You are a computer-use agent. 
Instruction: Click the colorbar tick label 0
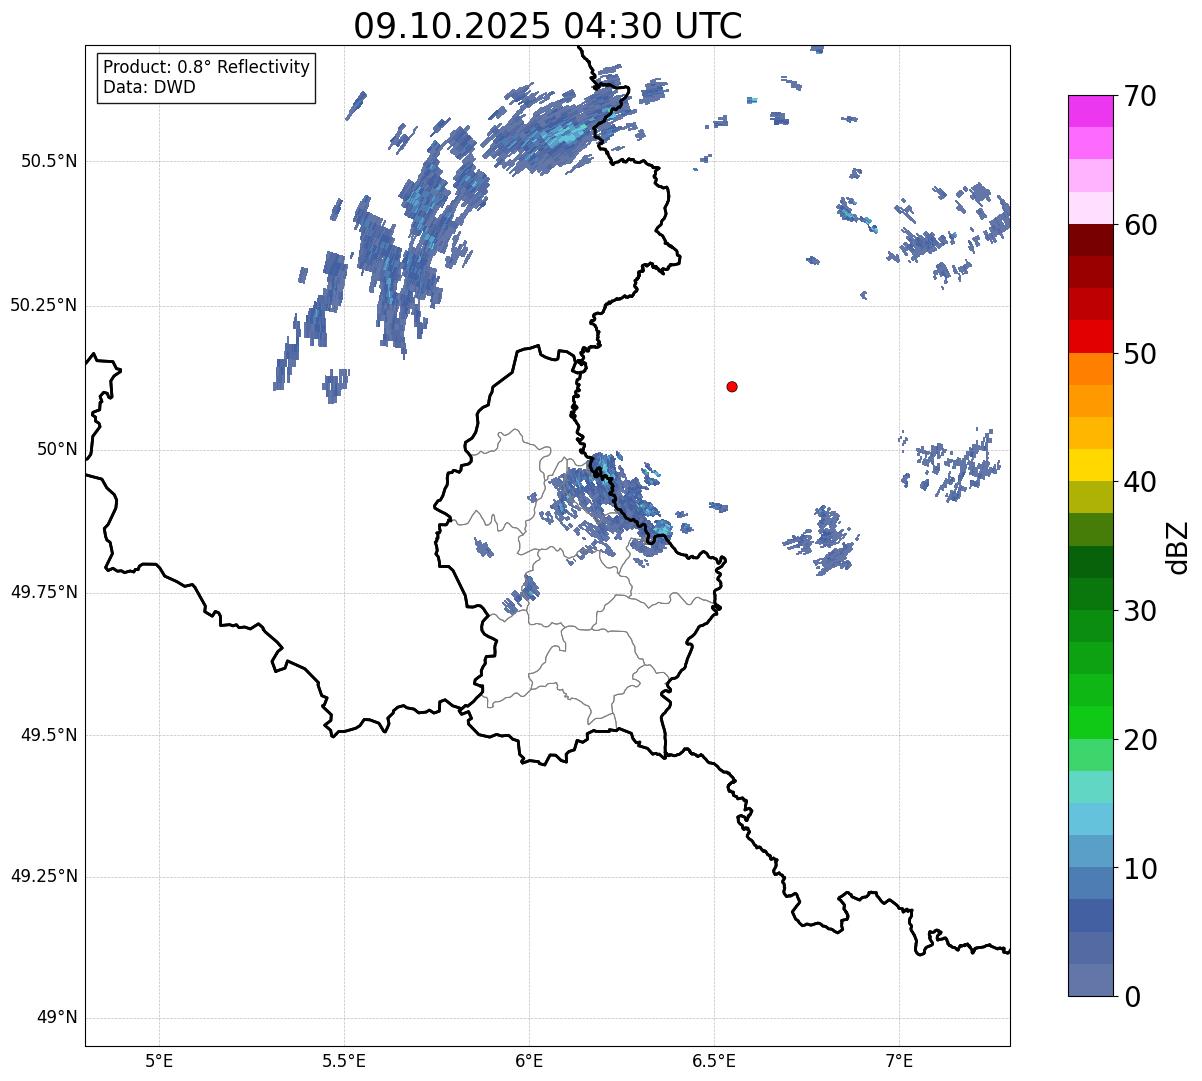point(1131,997)
